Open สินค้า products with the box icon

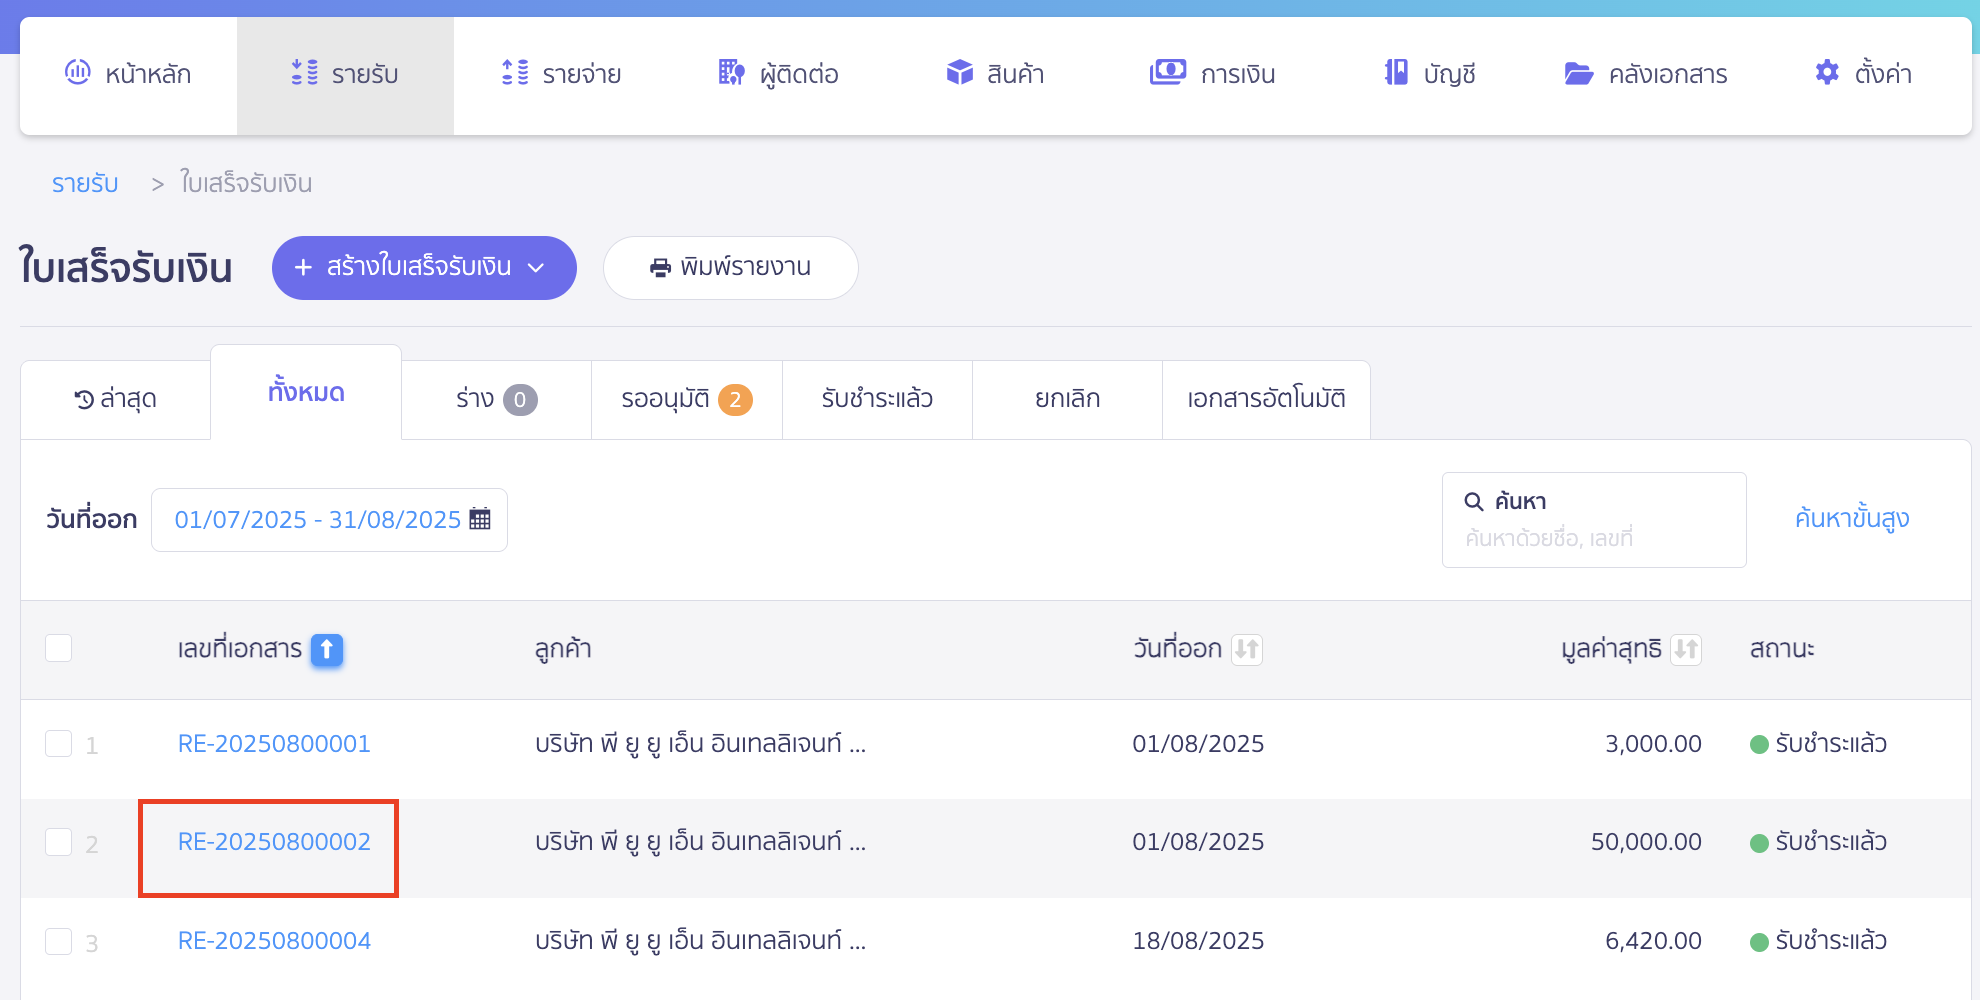click(x=959, y=72)
